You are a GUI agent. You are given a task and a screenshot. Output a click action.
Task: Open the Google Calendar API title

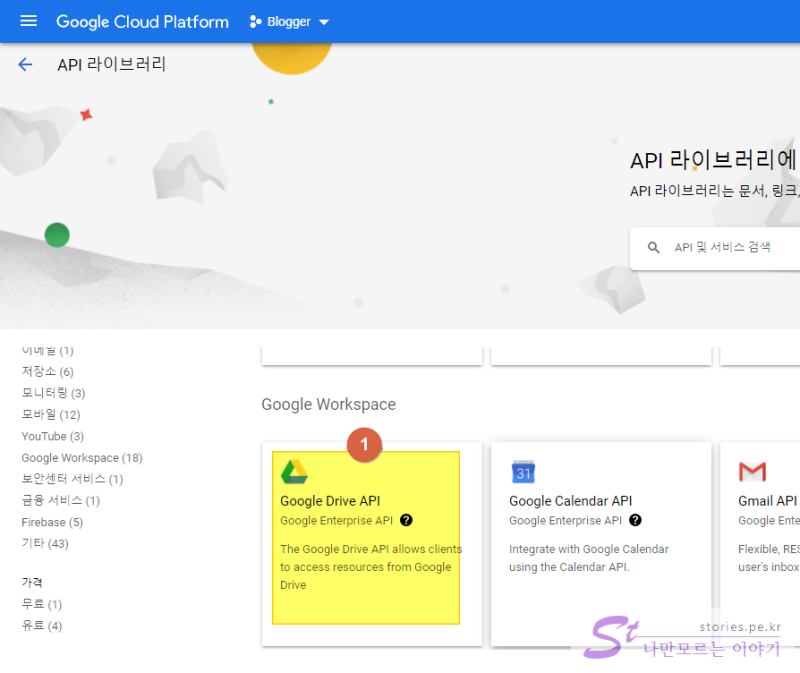(x=570, y=501)
